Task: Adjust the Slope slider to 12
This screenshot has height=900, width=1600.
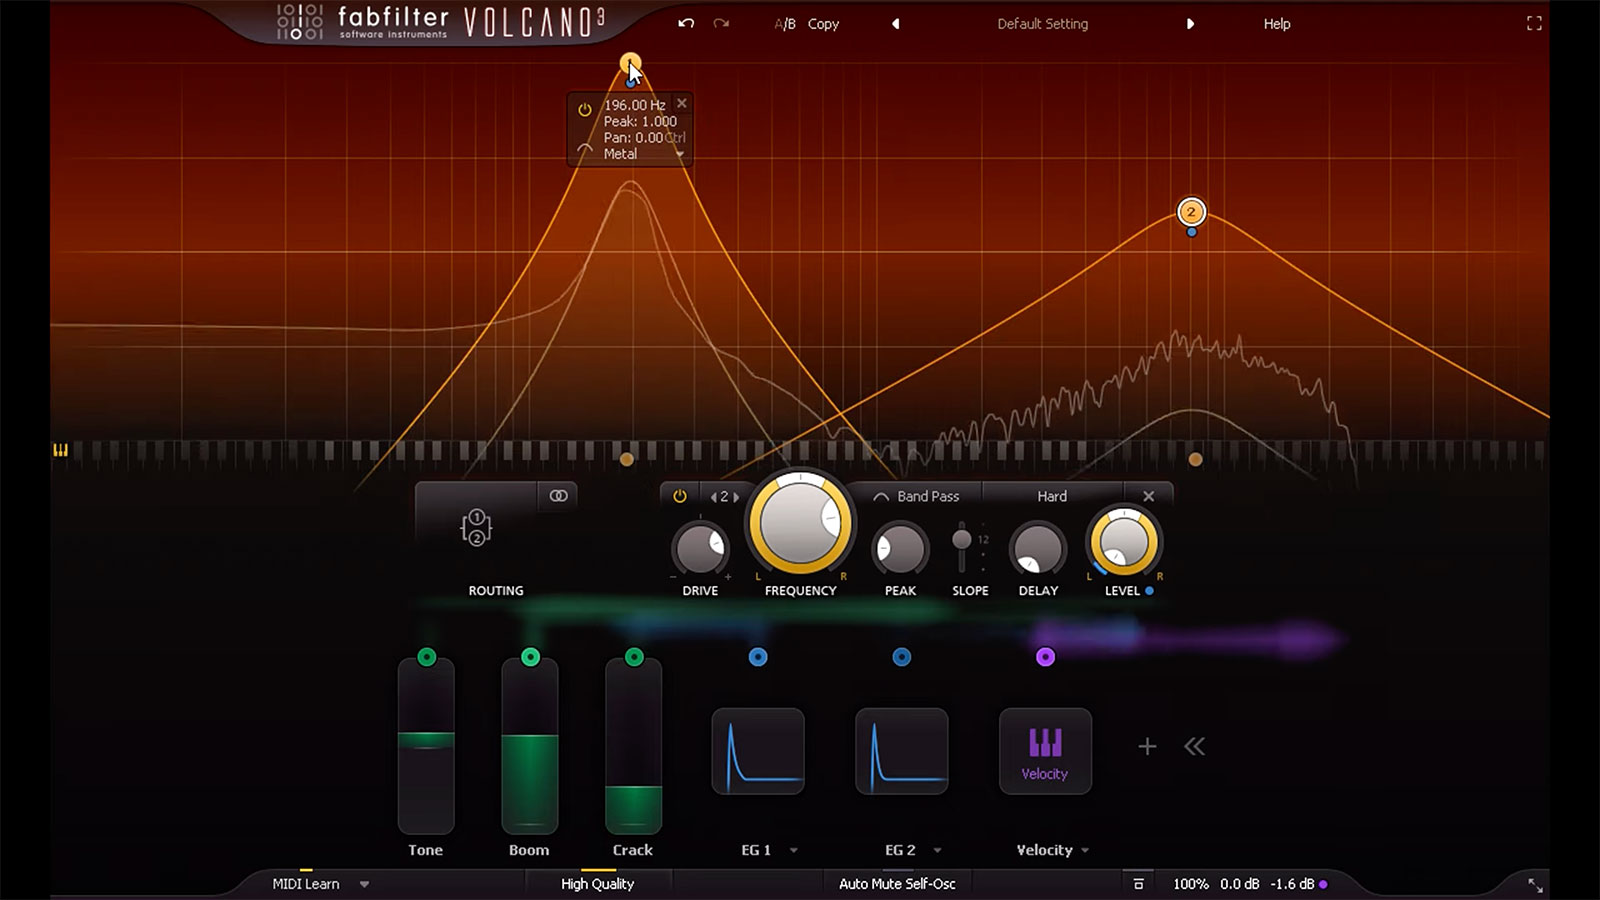Action: 963,540
